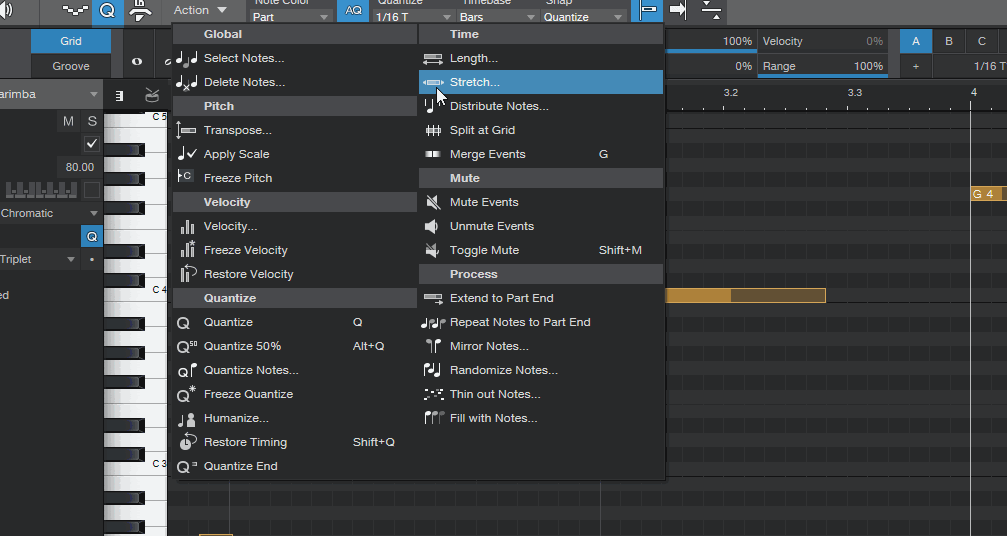Open the Note Color Part dropdown
1007x536 pixels.
[291, 17]
